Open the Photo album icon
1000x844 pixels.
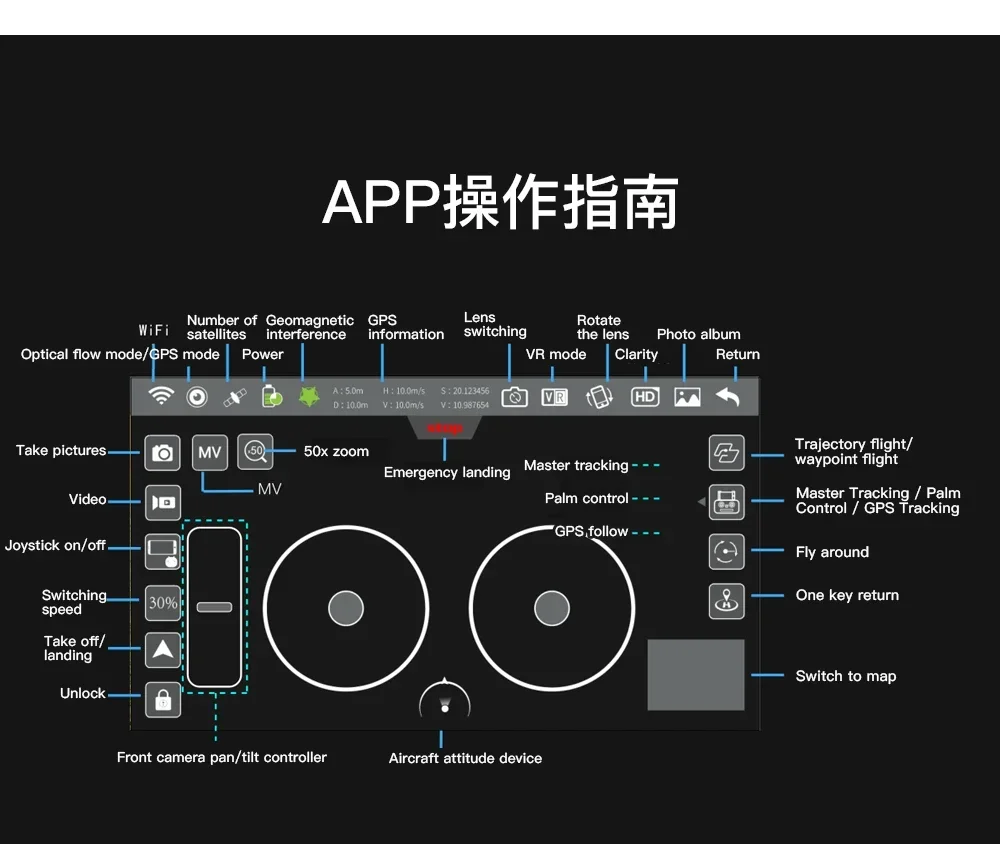tap(687, 397)
